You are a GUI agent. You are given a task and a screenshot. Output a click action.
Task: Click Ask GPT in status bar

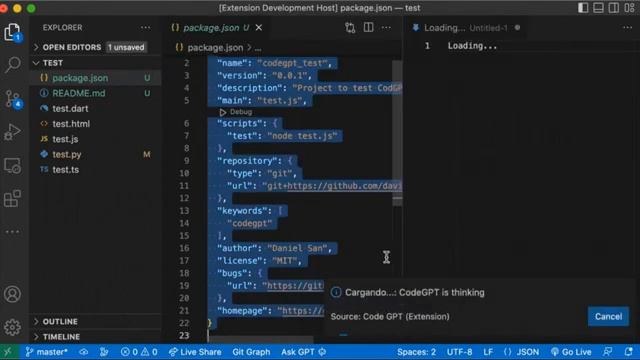(x=303, y=352)
